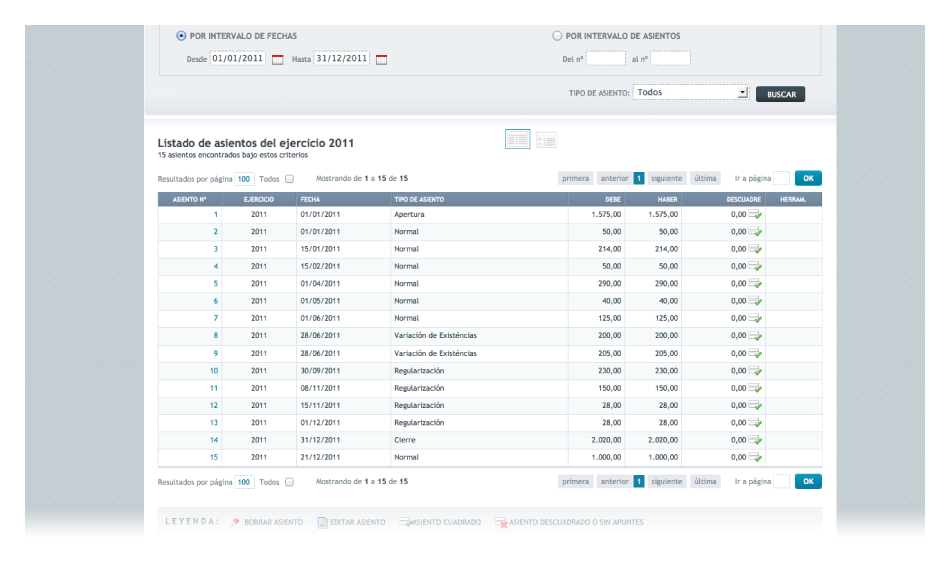Open the Tipo de Asiento dropdown
Image resolution: width=950 pixels, height=562 pixels.
[x=691, y=92]
